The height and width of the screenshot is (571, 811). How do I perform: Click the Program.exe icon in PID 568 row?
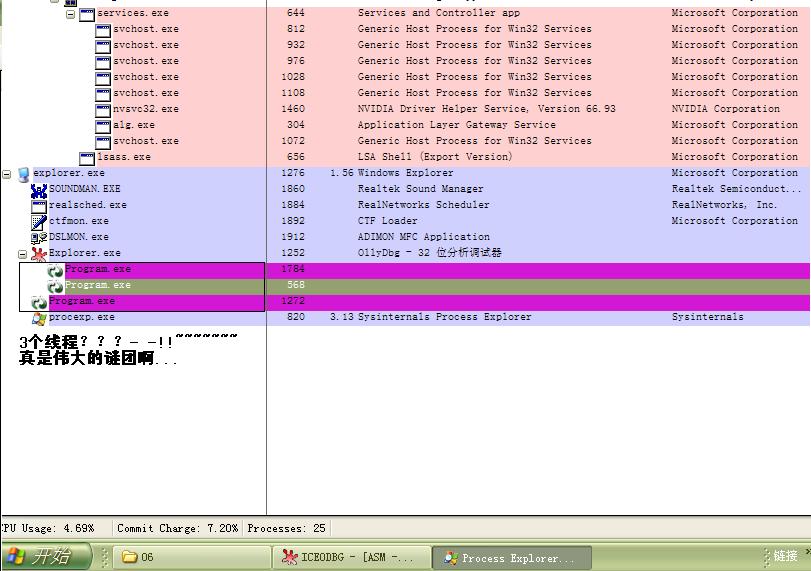[55, 286]
